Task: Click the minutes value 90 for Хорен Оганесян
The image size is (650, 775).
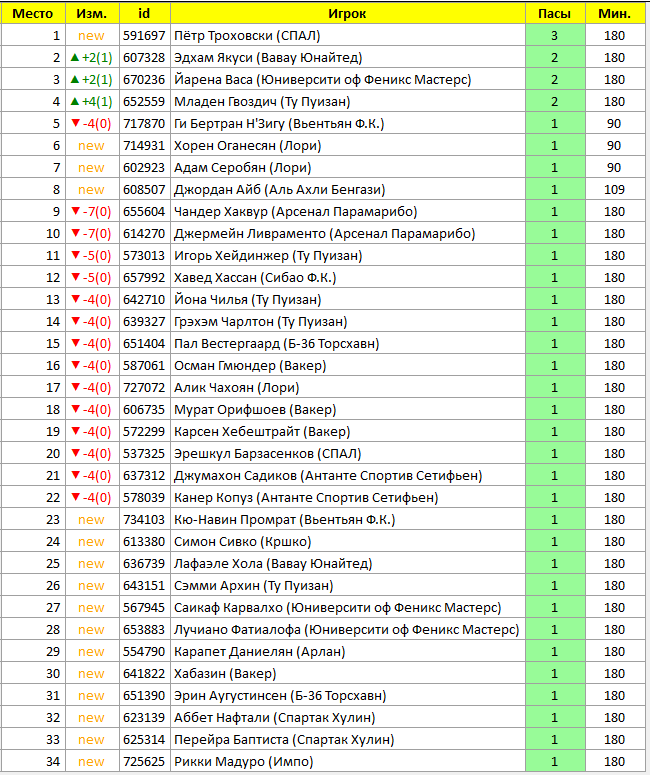Action: tap(614, 146)
